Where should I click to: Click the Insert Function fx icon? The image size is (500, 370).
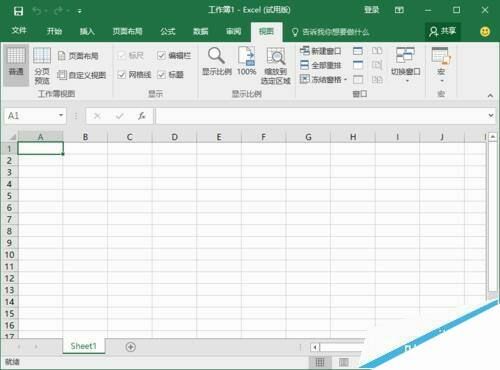tap(142, 116)
